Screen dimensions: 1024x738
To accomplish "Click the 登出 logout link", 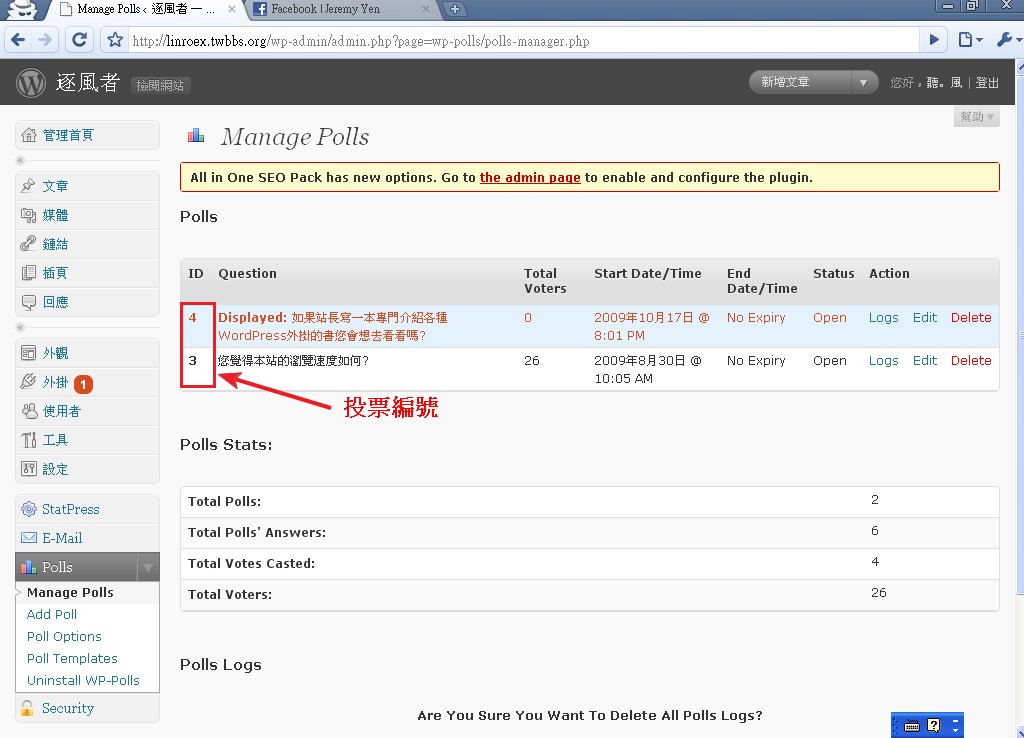I will click(x=987, y=83).
